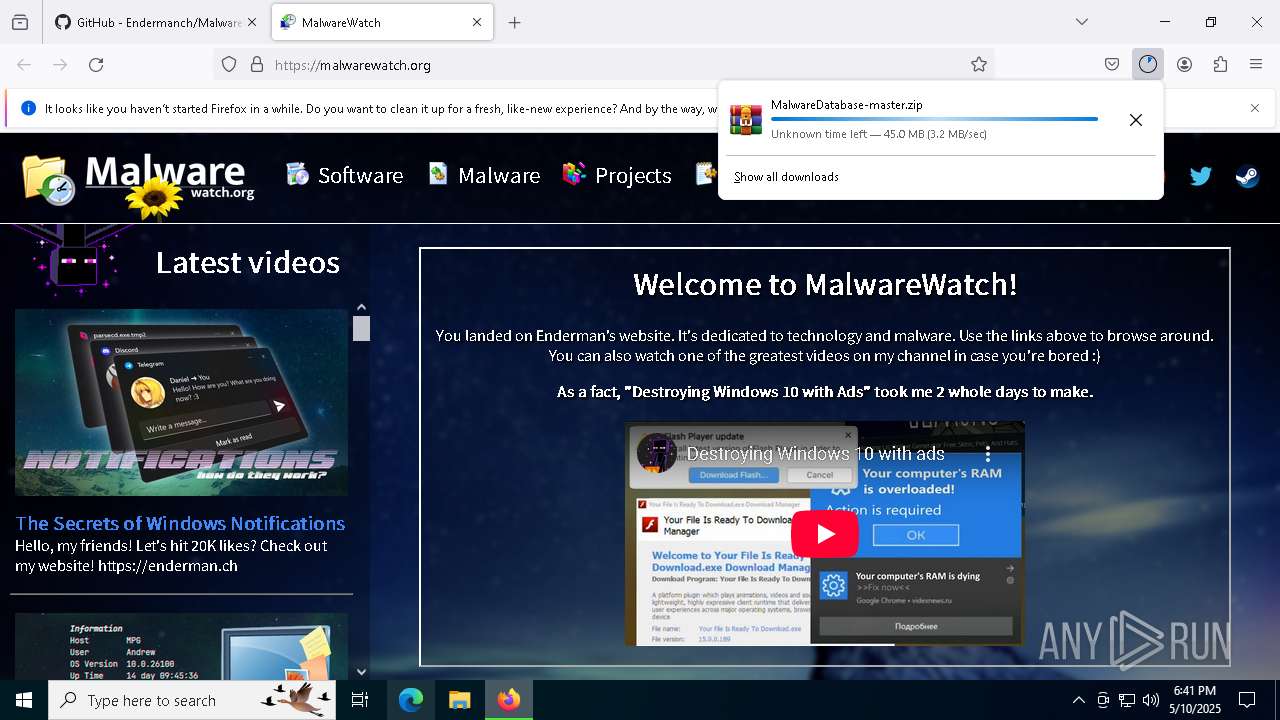Open the notification center icon

[x=1247, y=700]
